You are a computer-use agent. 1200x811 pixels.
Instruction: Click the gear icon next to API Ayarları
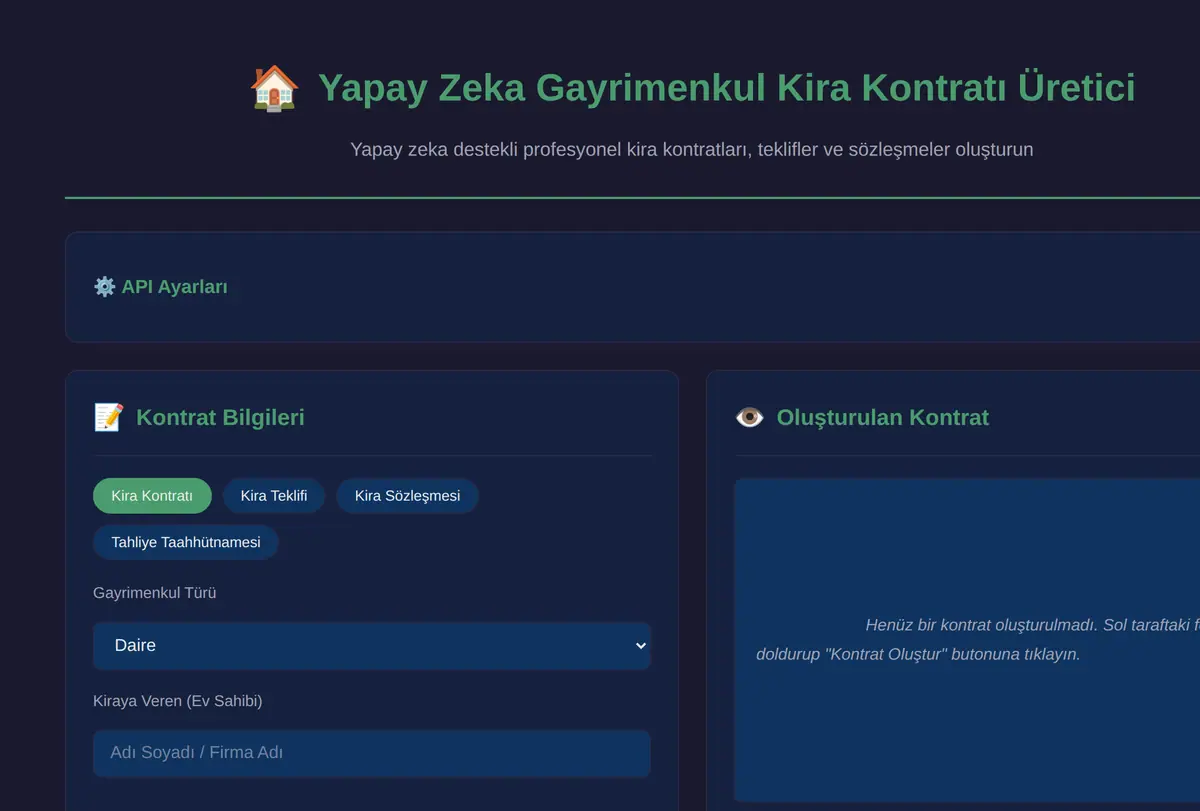point(104,287)
